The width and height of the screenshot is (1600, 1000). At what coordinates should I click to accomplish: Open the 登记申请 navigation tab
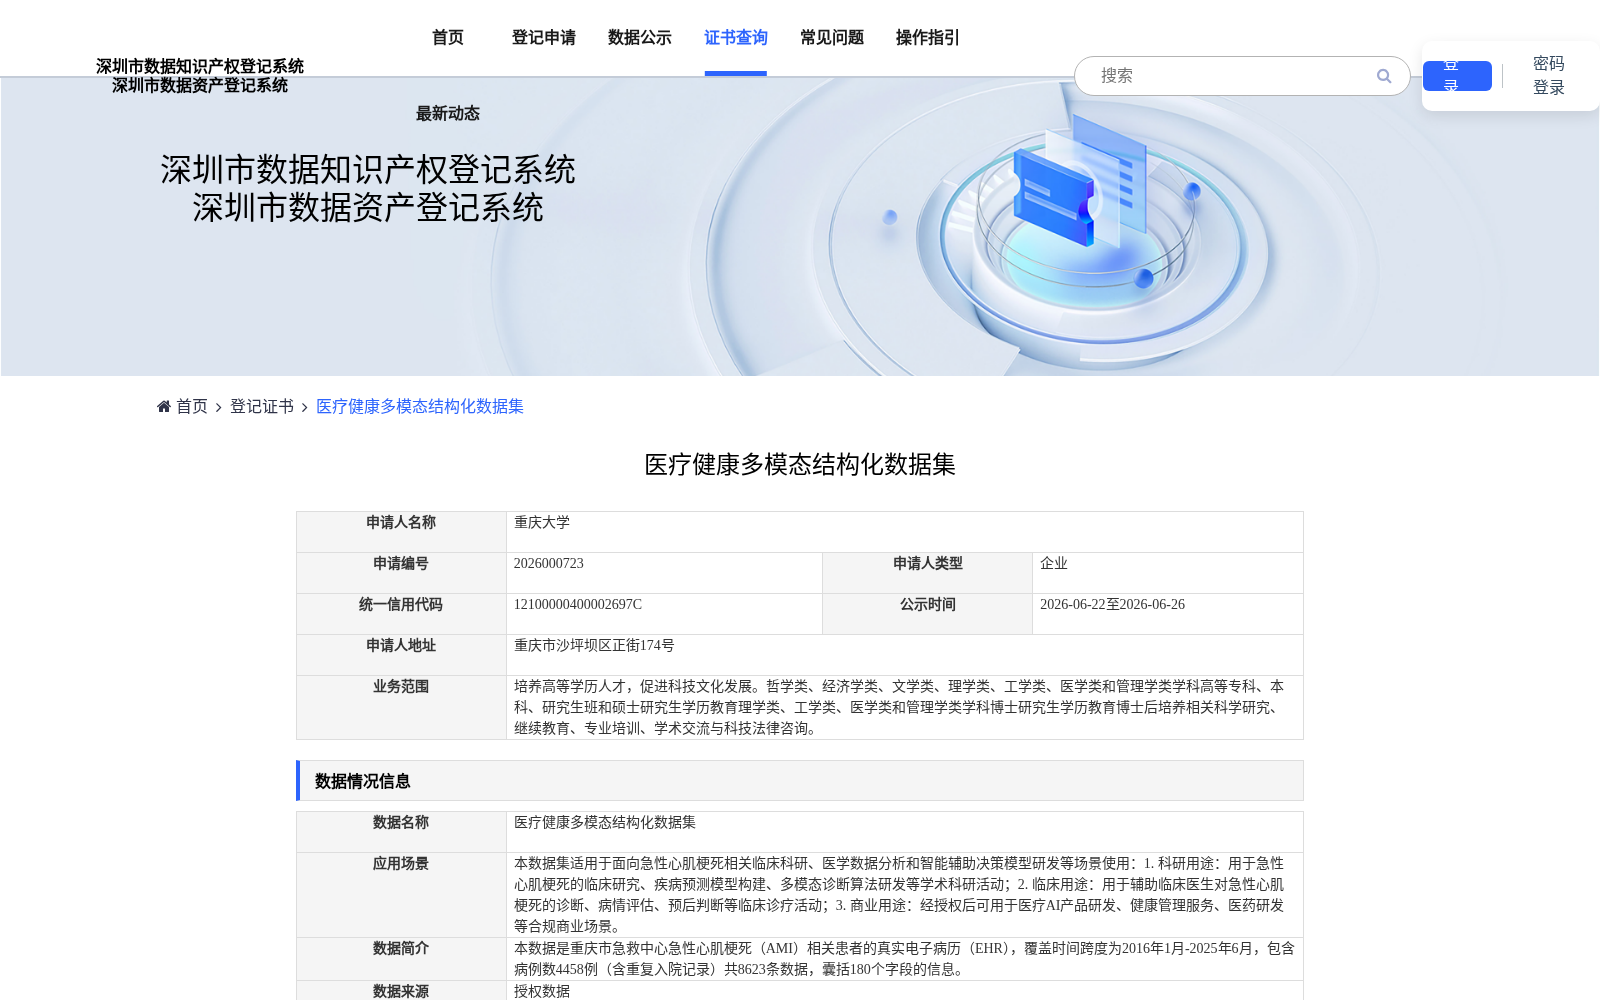tap(544, 38)
